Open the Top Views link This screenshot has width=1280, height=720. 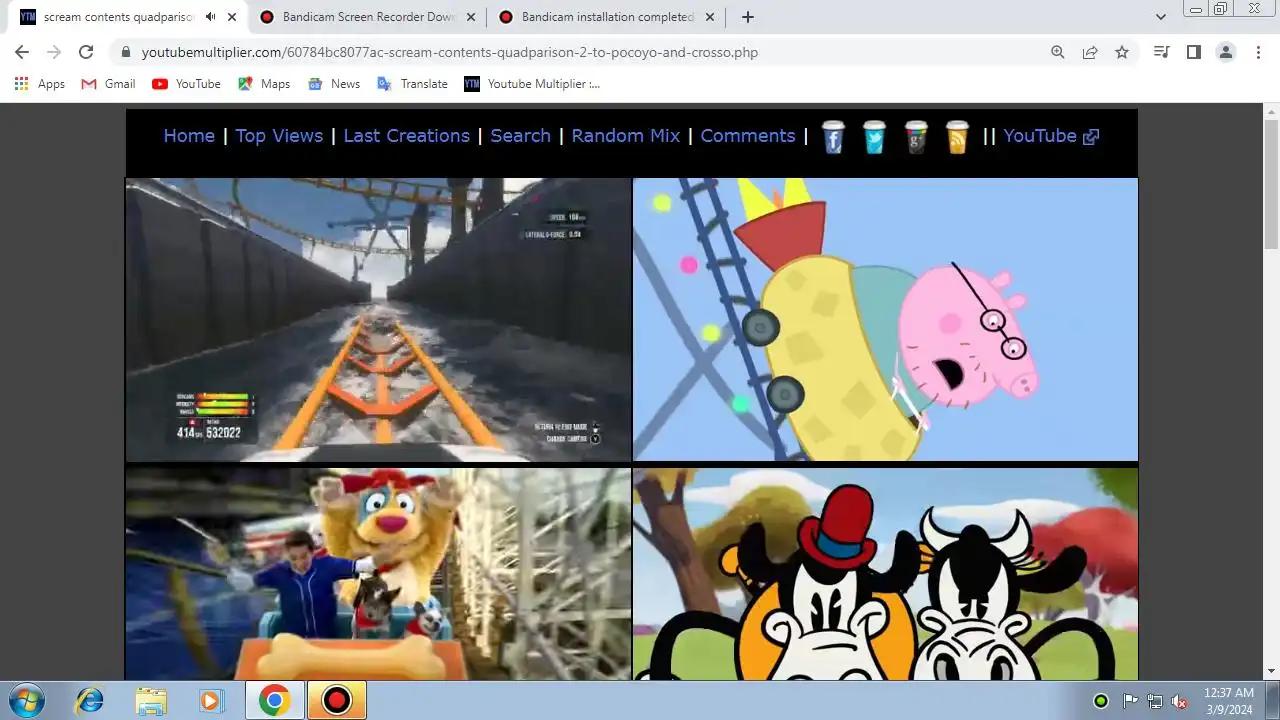[279, 136]
